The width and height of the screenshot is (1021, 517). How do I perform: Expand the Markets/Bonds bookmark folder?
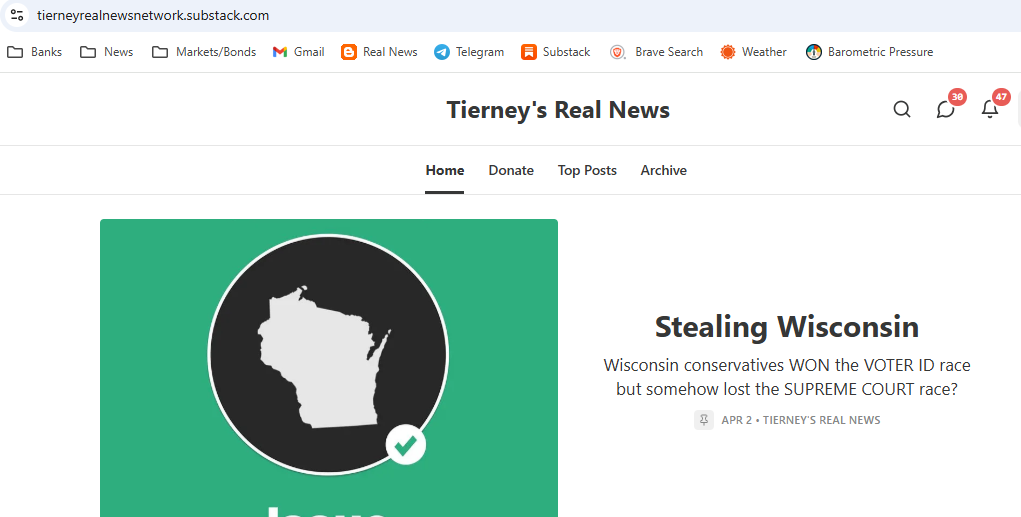pyautogui.click(x=204, y=52)
